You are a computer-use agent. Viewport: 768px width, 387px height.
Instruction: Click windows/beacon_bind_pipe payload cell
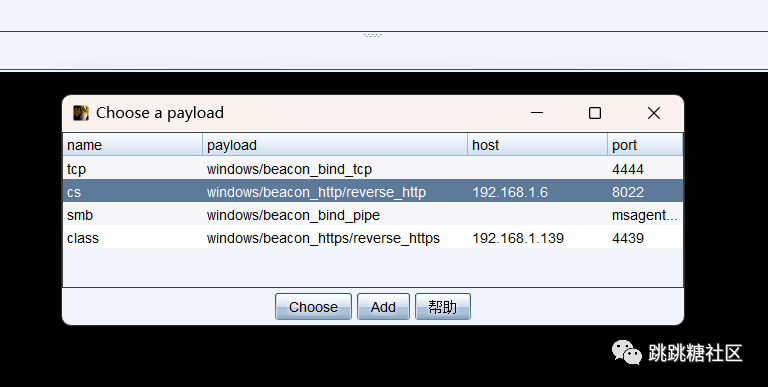[293, 215]
